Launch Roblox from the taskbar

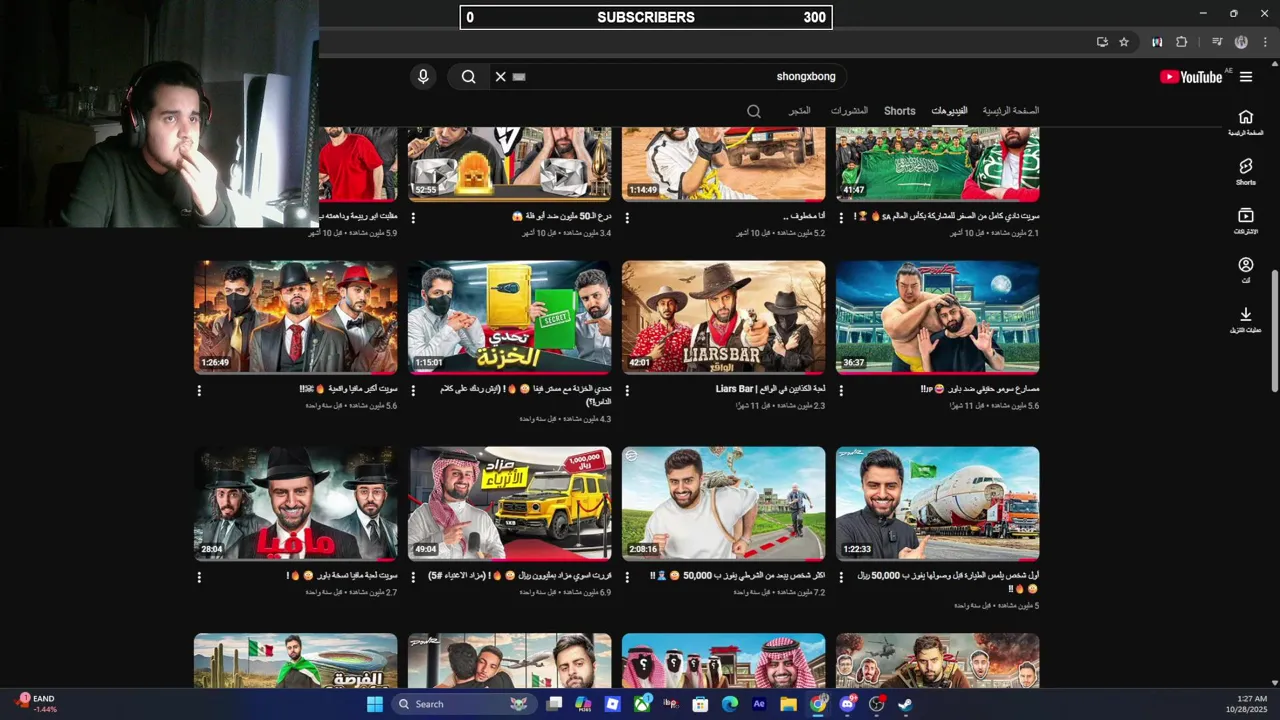coord(613,704)
